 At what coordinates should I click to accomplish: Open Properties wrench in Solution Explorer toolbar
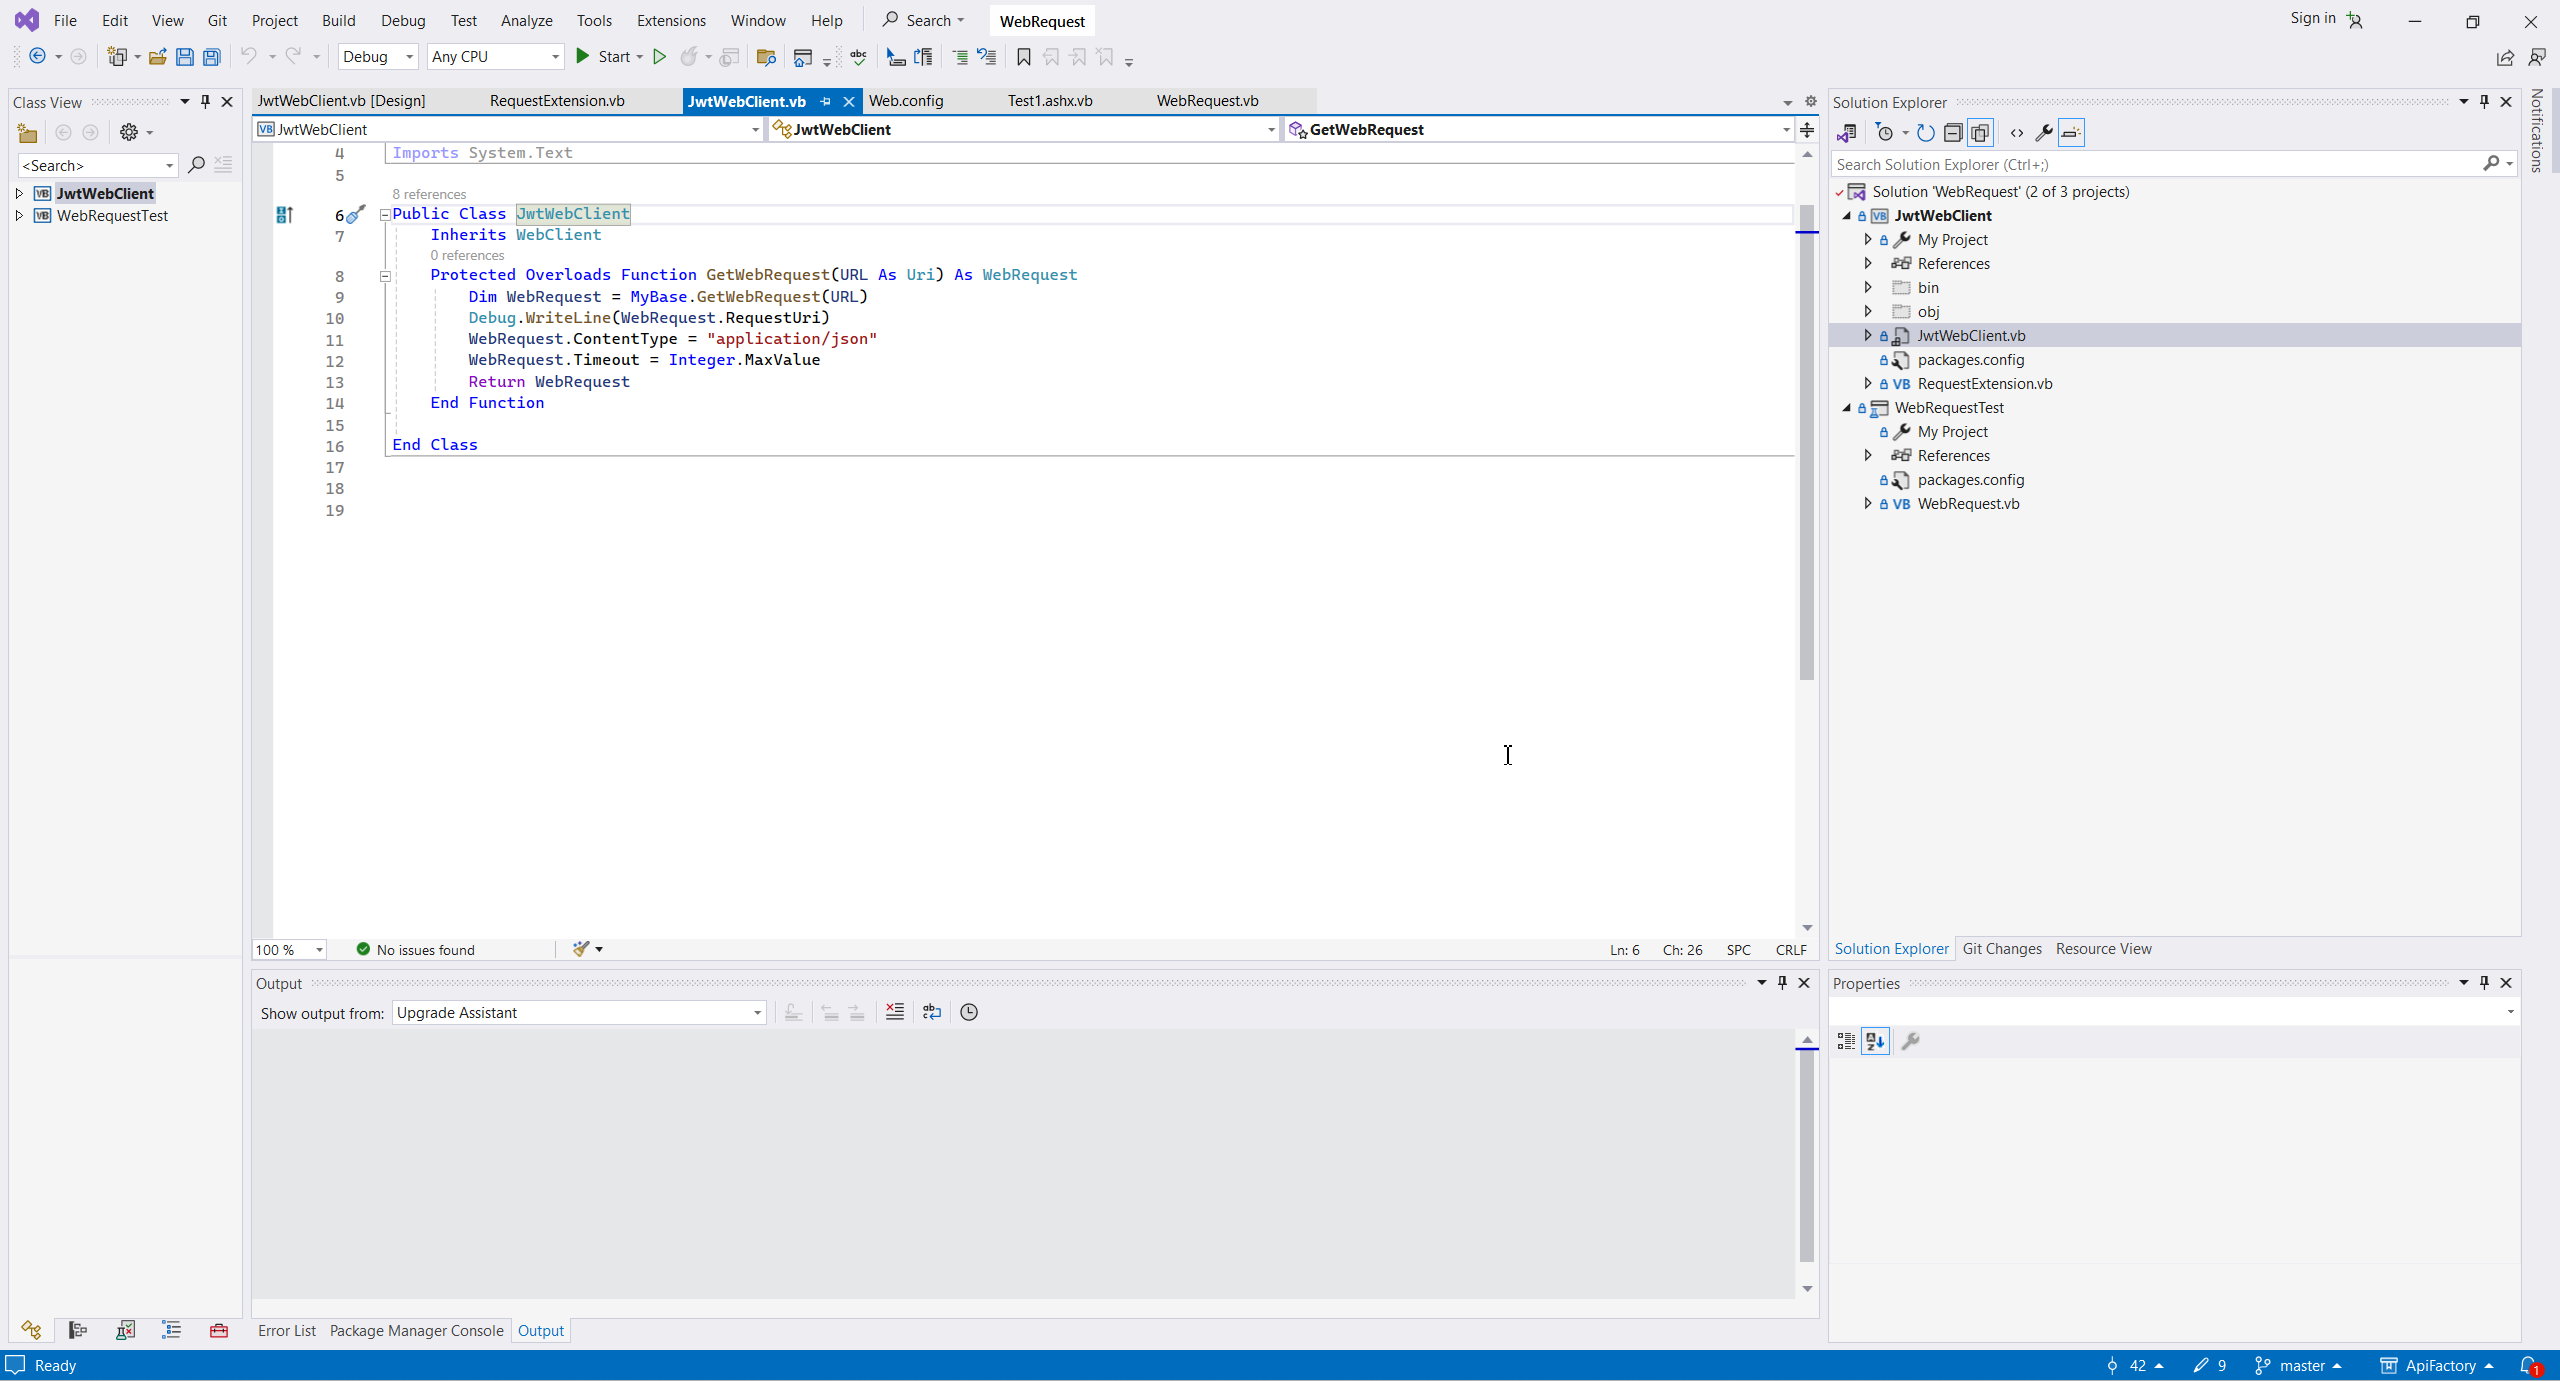point(2043,133)
